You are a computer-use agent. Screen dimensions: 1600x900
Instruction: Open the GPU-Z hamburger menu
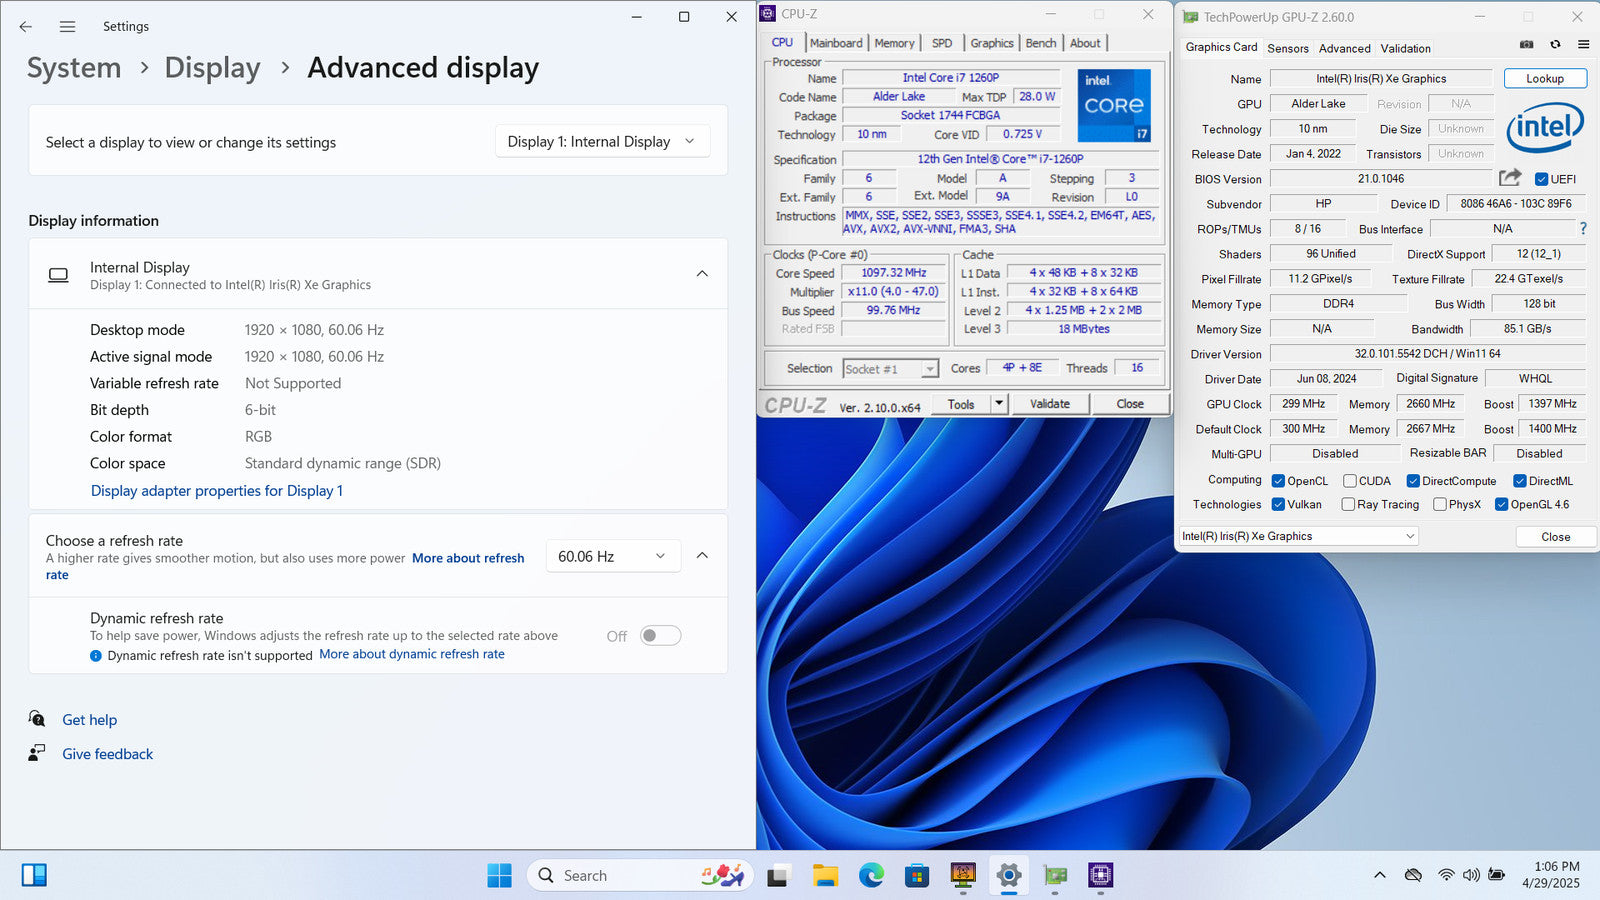point(1583,44)
